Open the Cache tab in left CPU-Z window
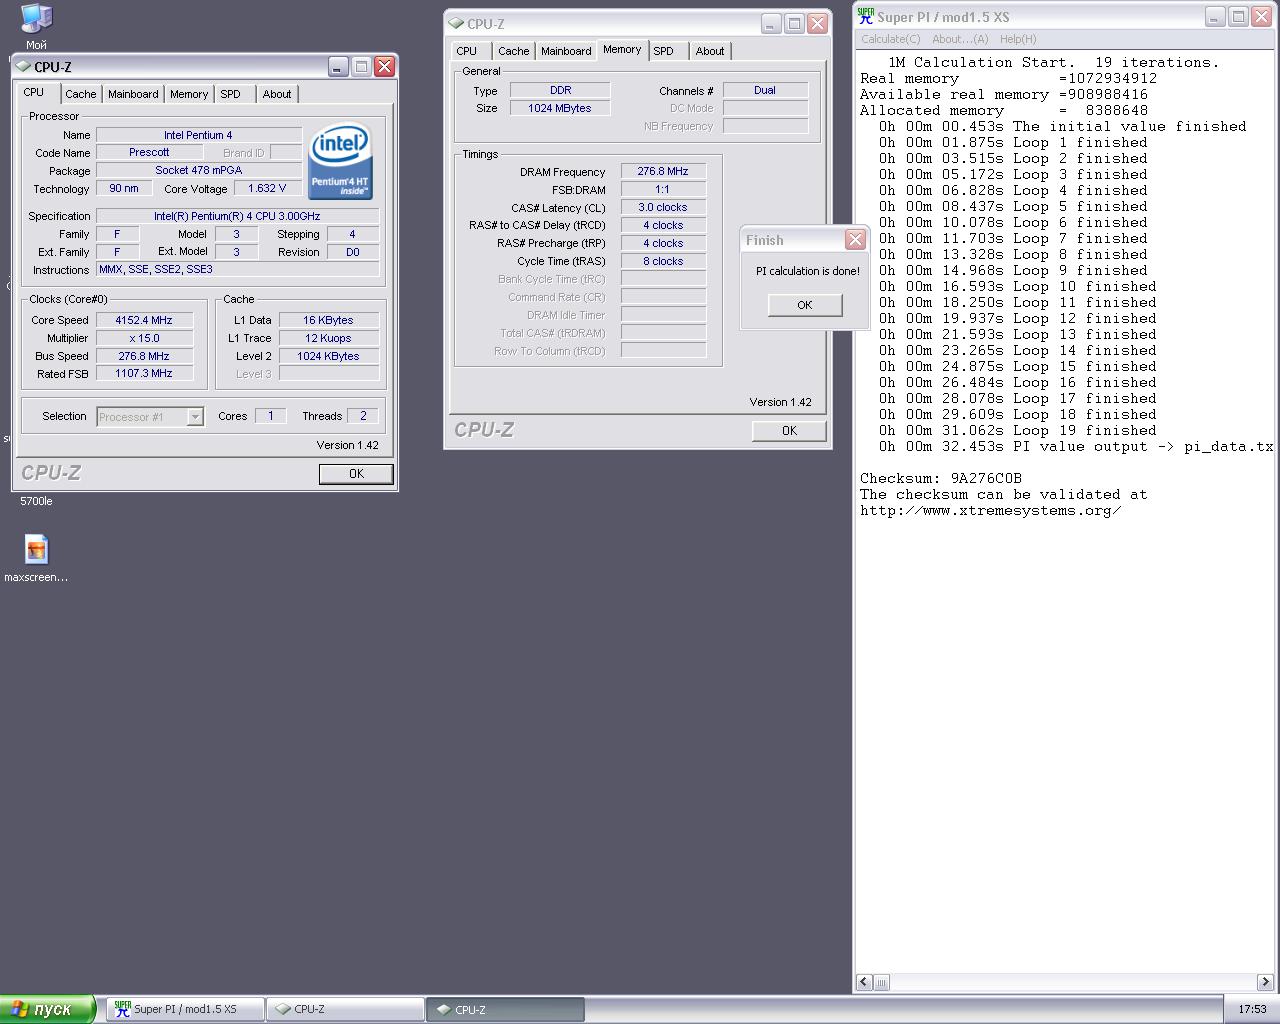Screen dimensions: 1280x1024 pos(81,94)
